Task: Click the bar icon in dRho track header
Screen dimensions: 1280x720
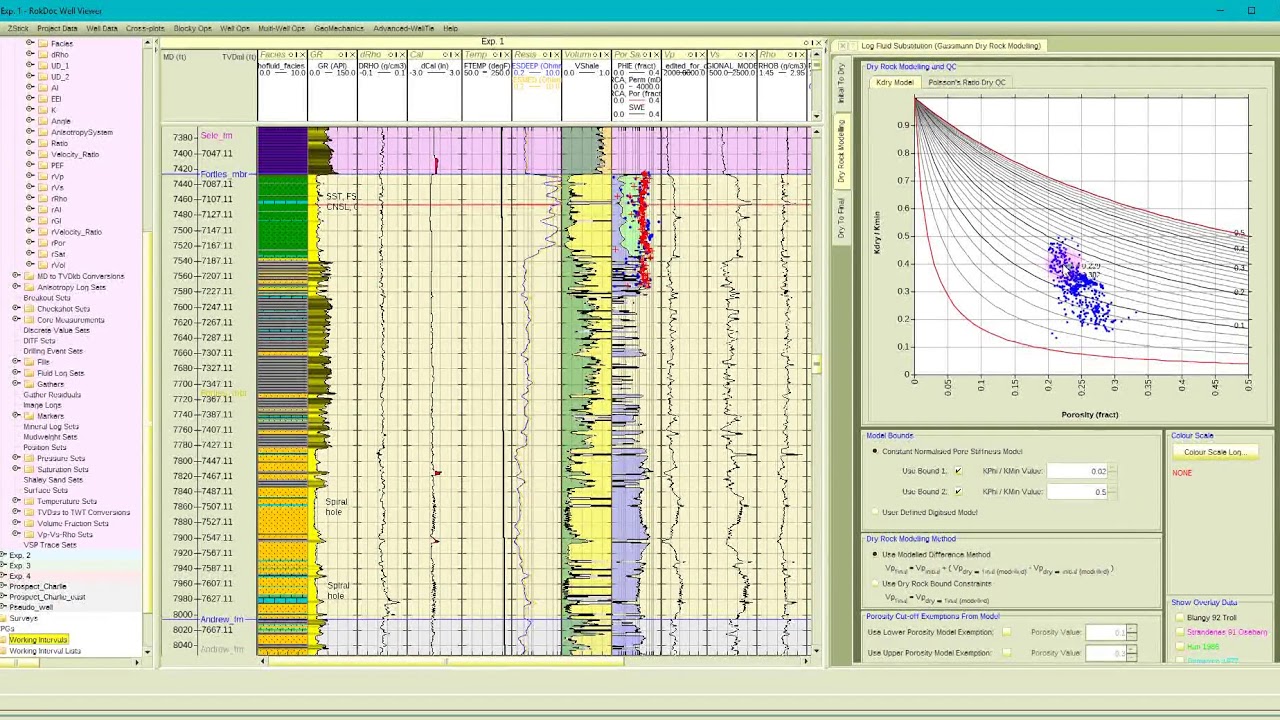Action: (x=396, y=54)
